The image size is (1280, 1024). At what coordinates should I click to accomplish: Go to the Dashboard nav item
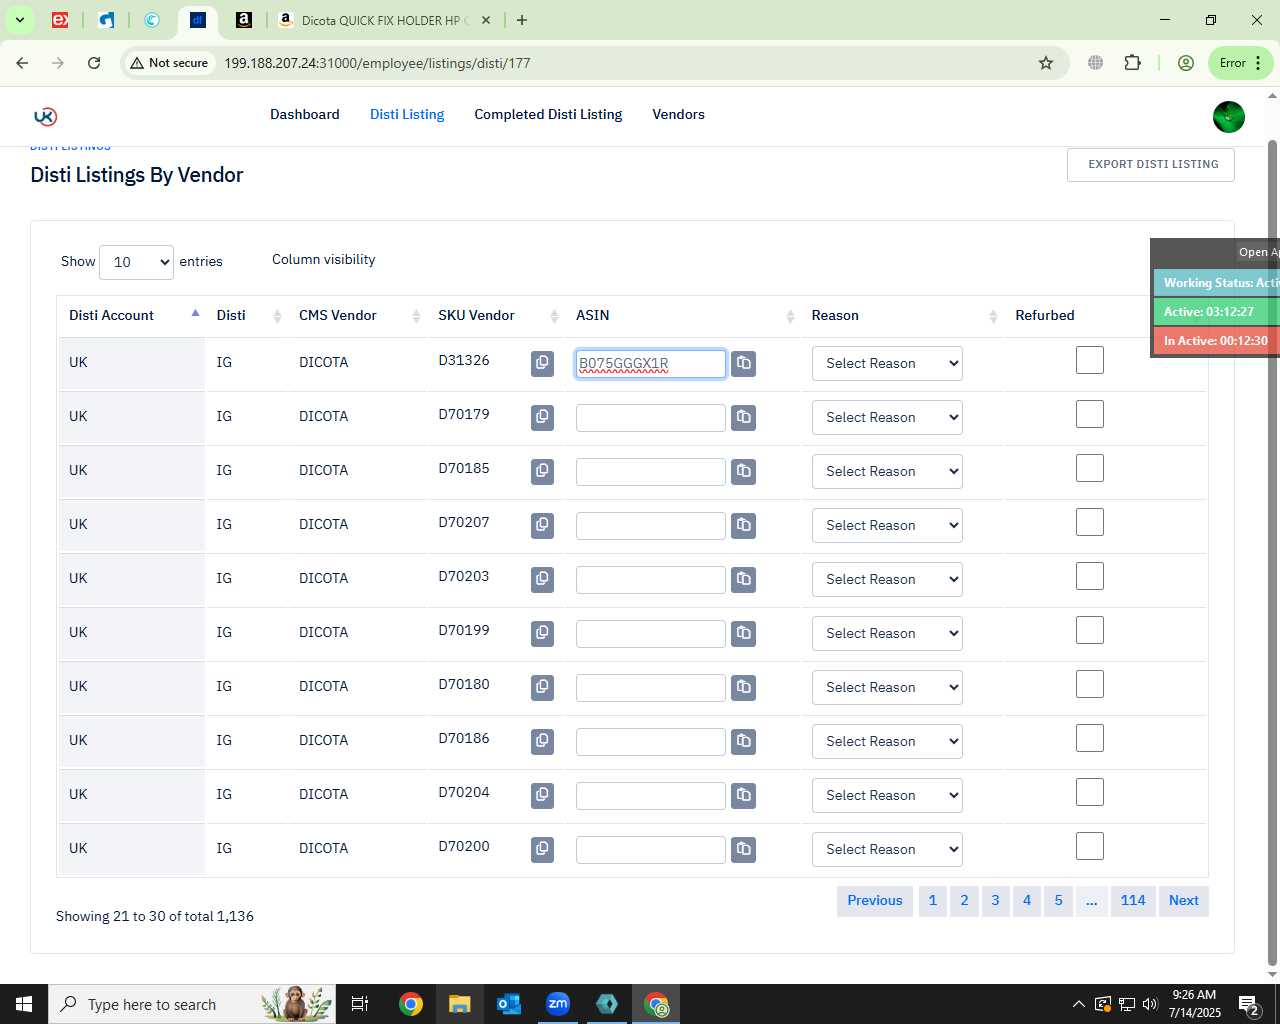click(305, 114)
